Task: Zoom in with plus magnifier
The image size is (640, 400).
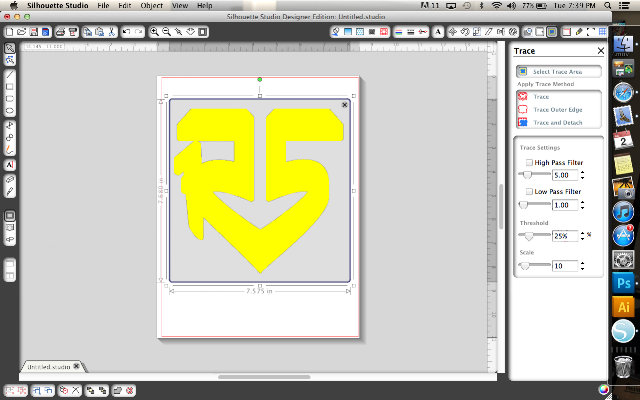Action: pos(154,32)
